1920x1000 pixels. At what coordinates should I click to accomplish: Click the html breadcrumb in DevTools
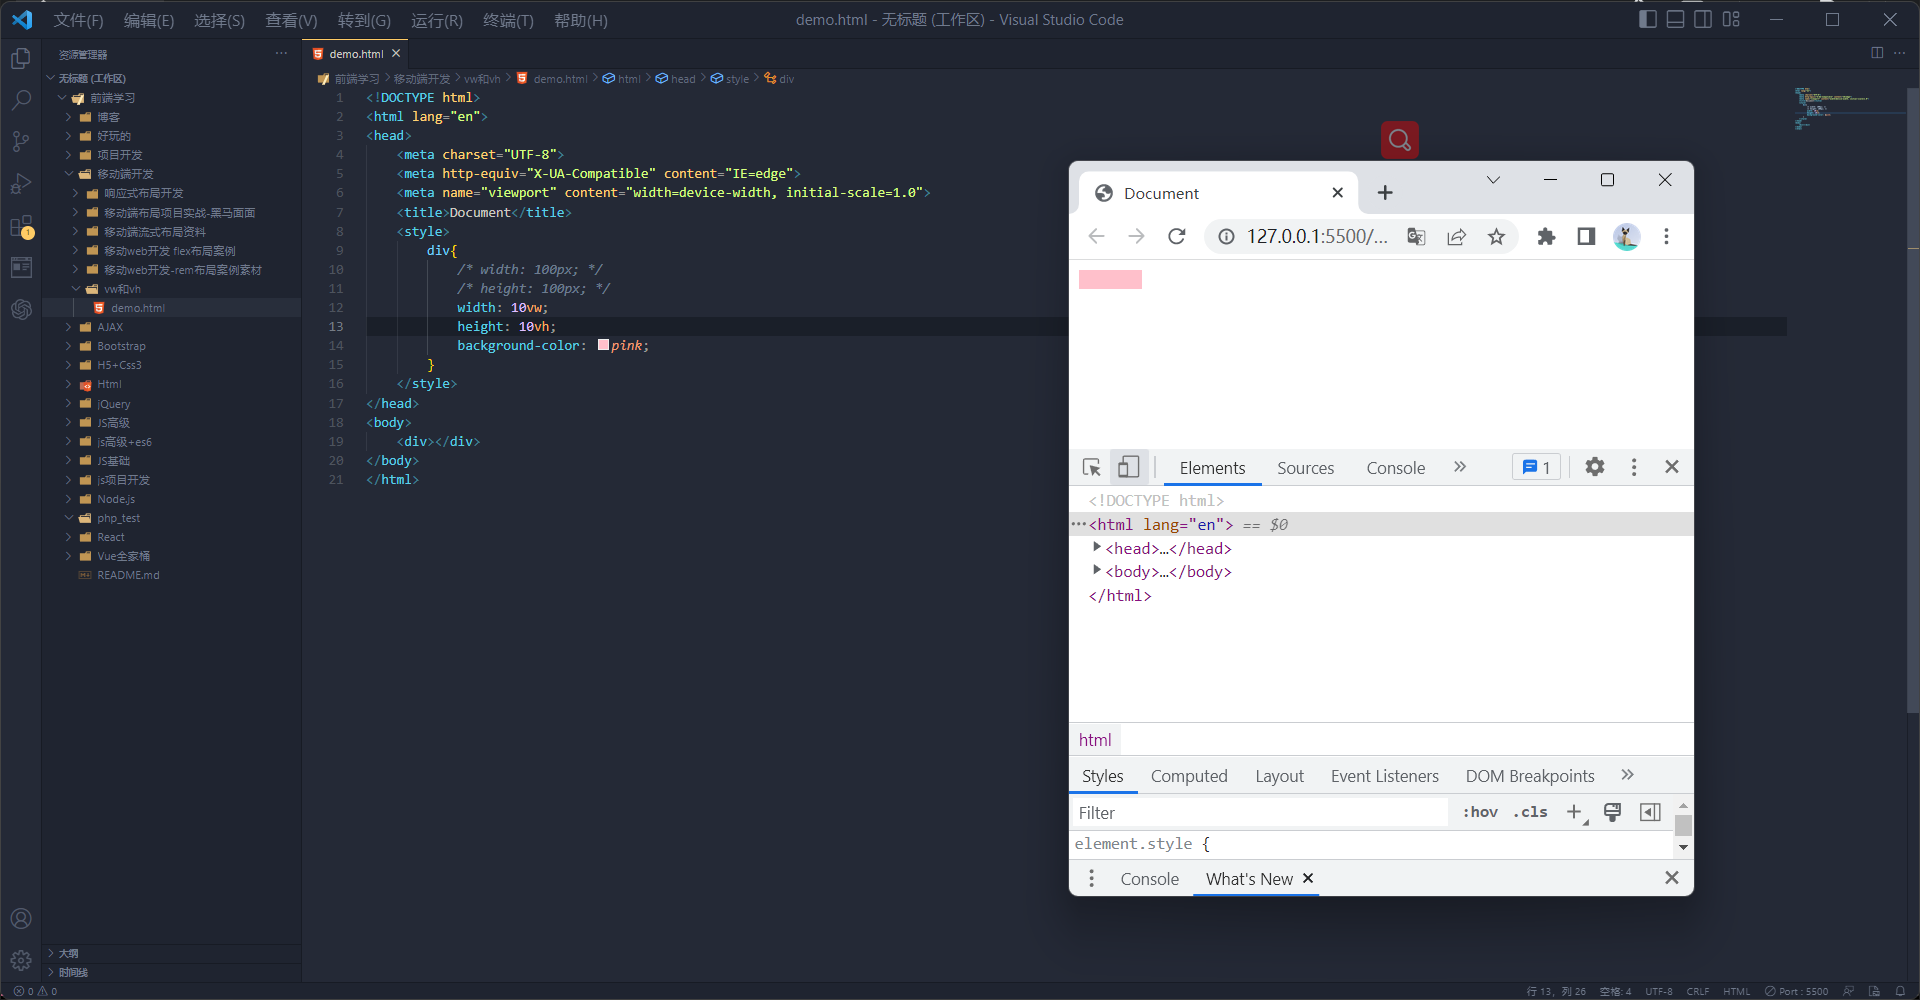(x=1095, y=740)
